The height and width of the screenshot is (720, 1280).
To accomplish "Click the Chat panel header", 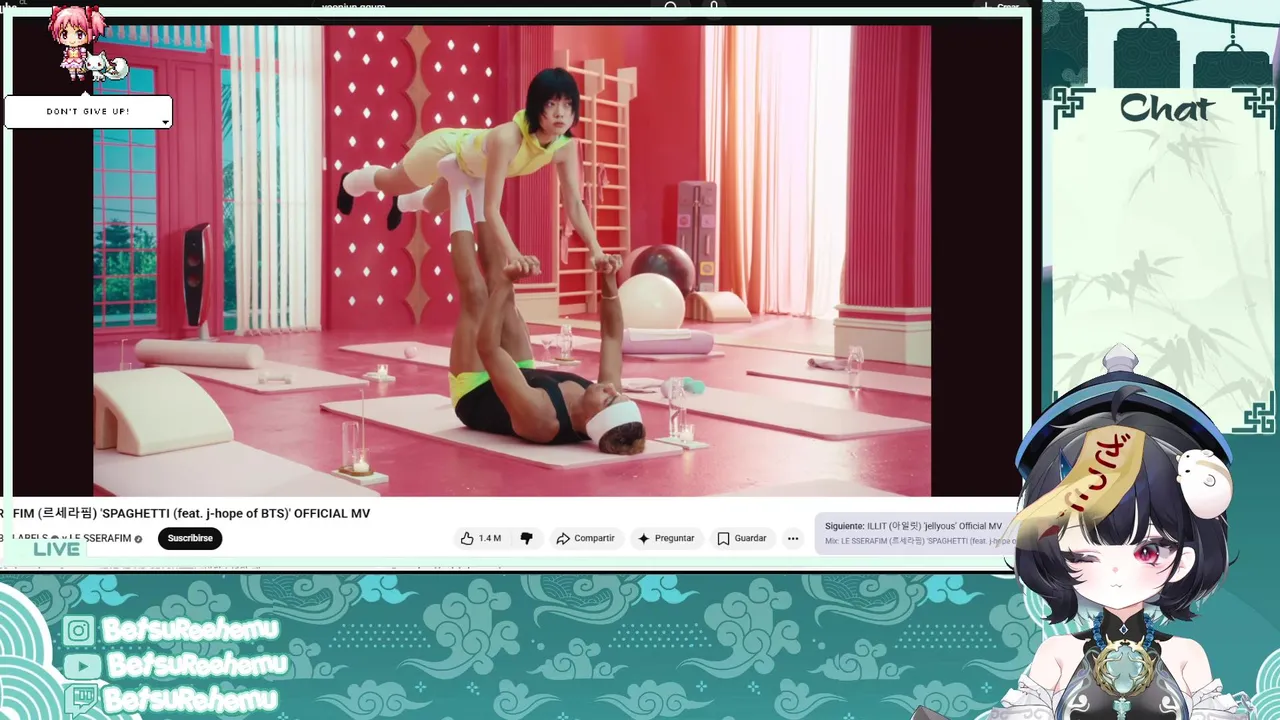I will coord(1166,108).
